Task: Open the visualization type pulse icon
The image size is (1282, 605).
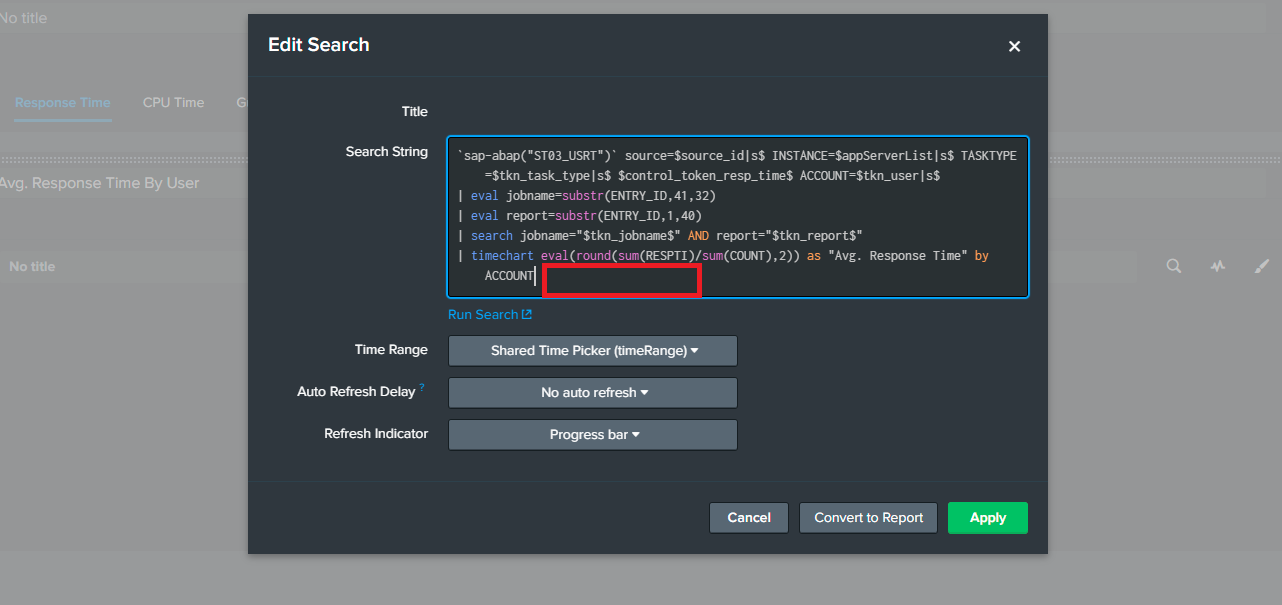Action: (1218, 266)
